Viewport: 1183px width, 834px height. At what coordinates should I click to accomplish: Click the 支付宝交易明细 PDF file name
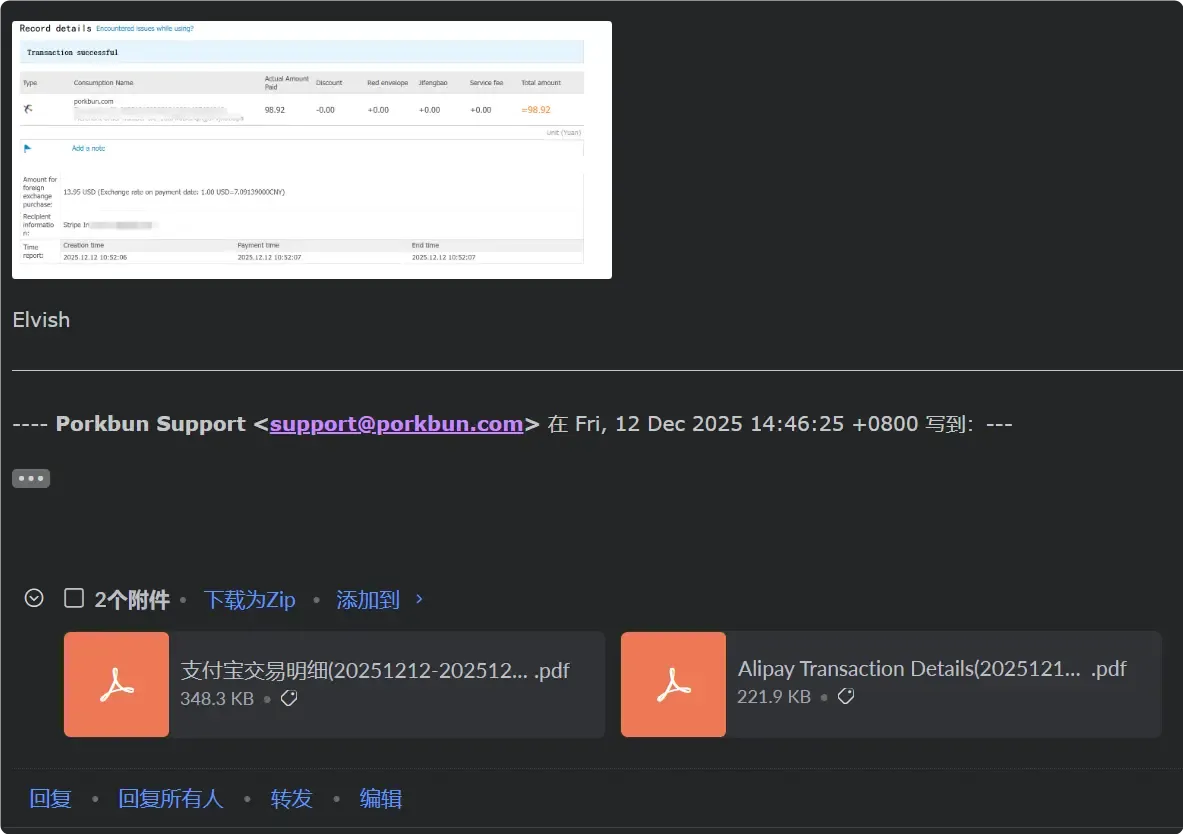tap(374, 670)
